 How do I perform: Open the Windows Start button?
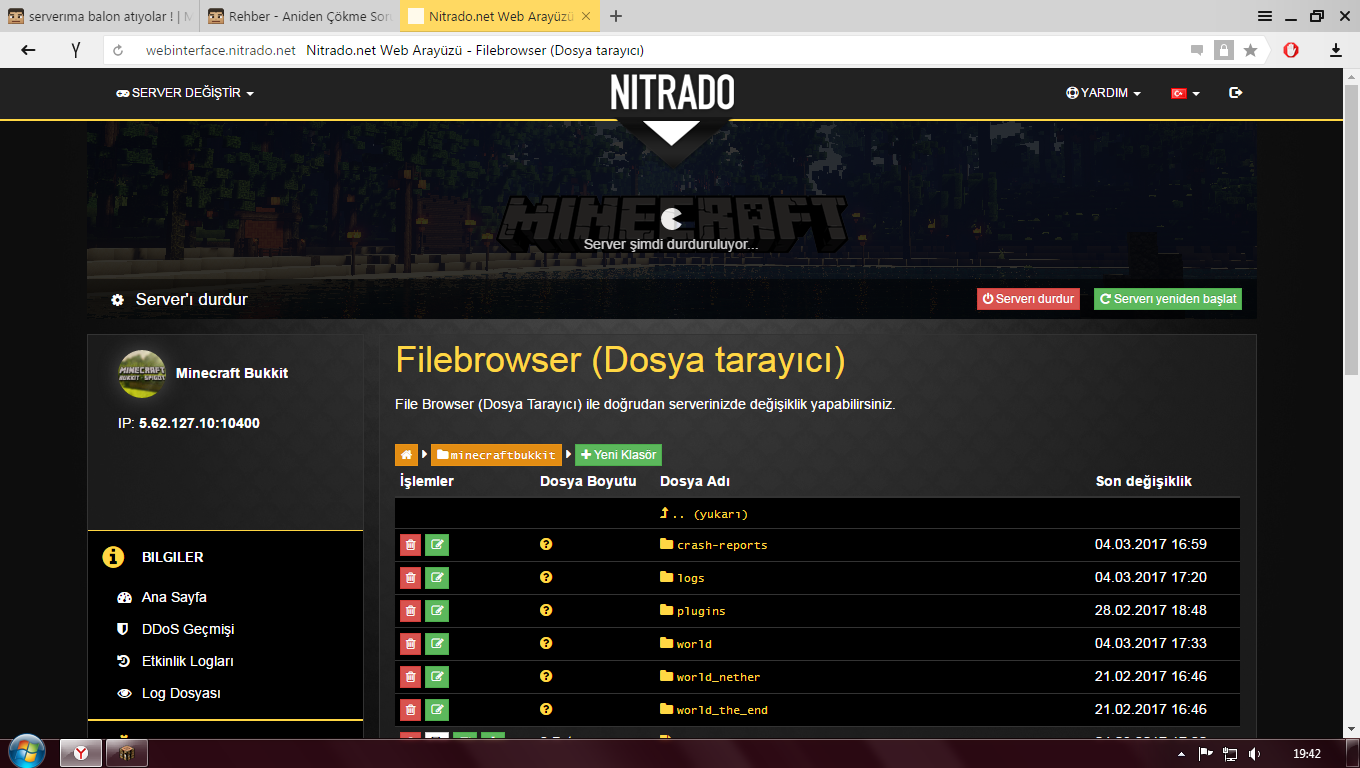25,752
